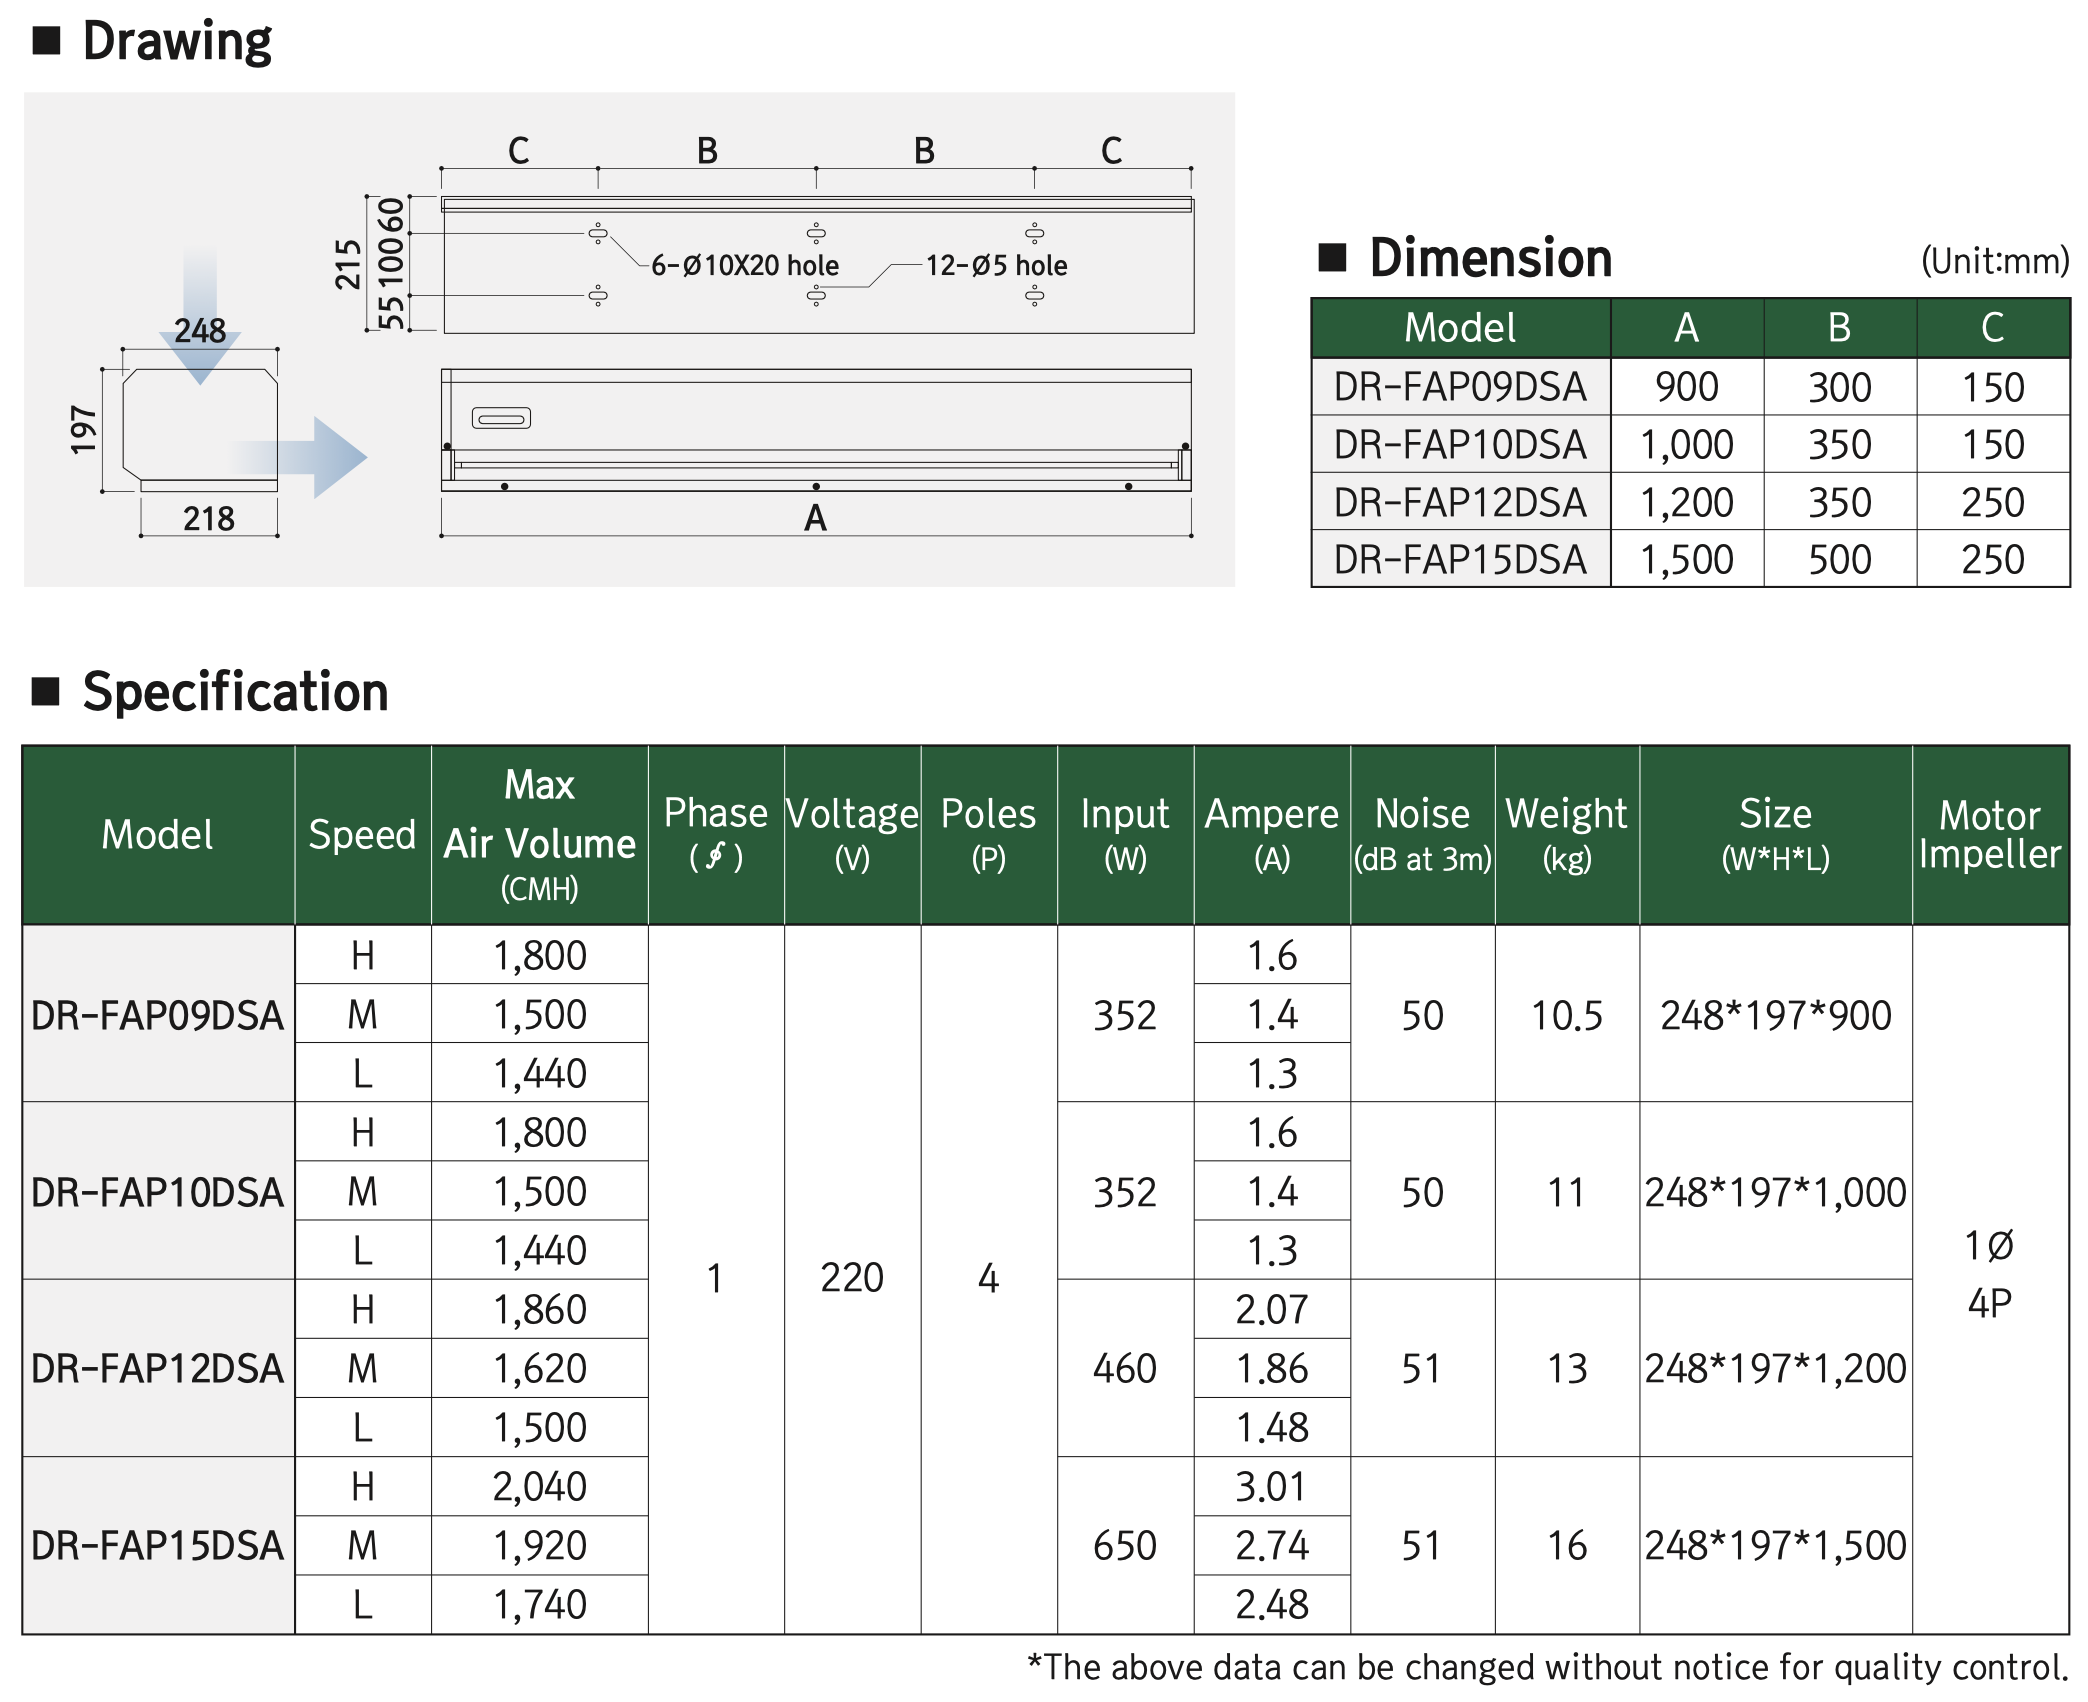The width and height of the screenshot is (2088, 1702).
Task: Click size 248*197*1,500 cell
Action: (x=1775, y=1545)
